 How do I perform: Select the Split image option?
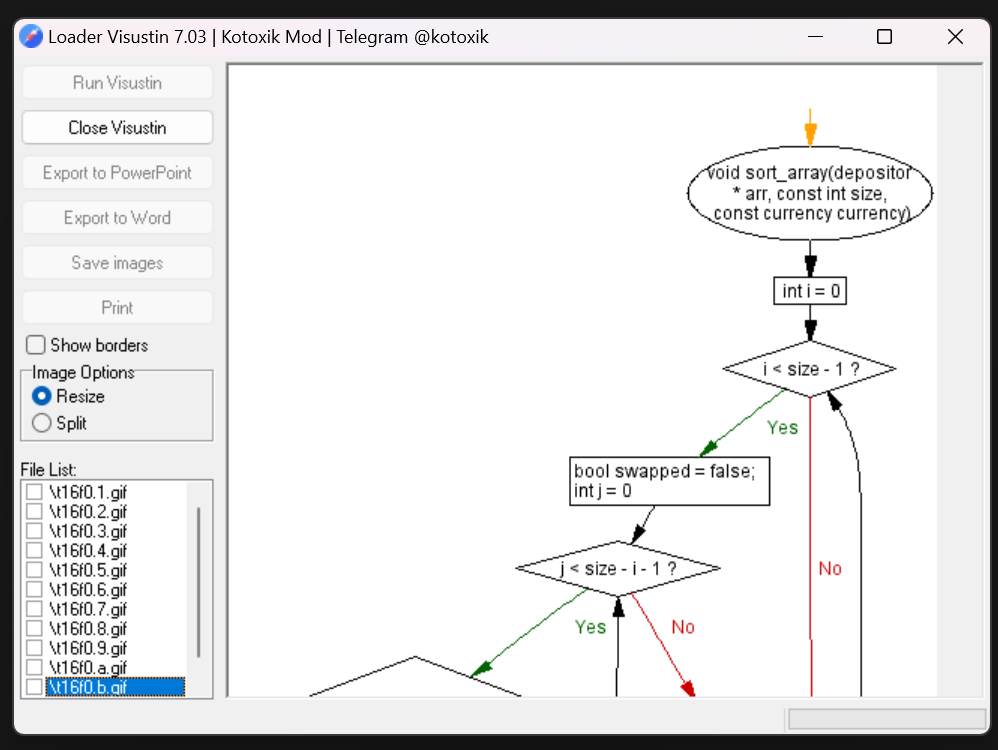click(42, 423)
